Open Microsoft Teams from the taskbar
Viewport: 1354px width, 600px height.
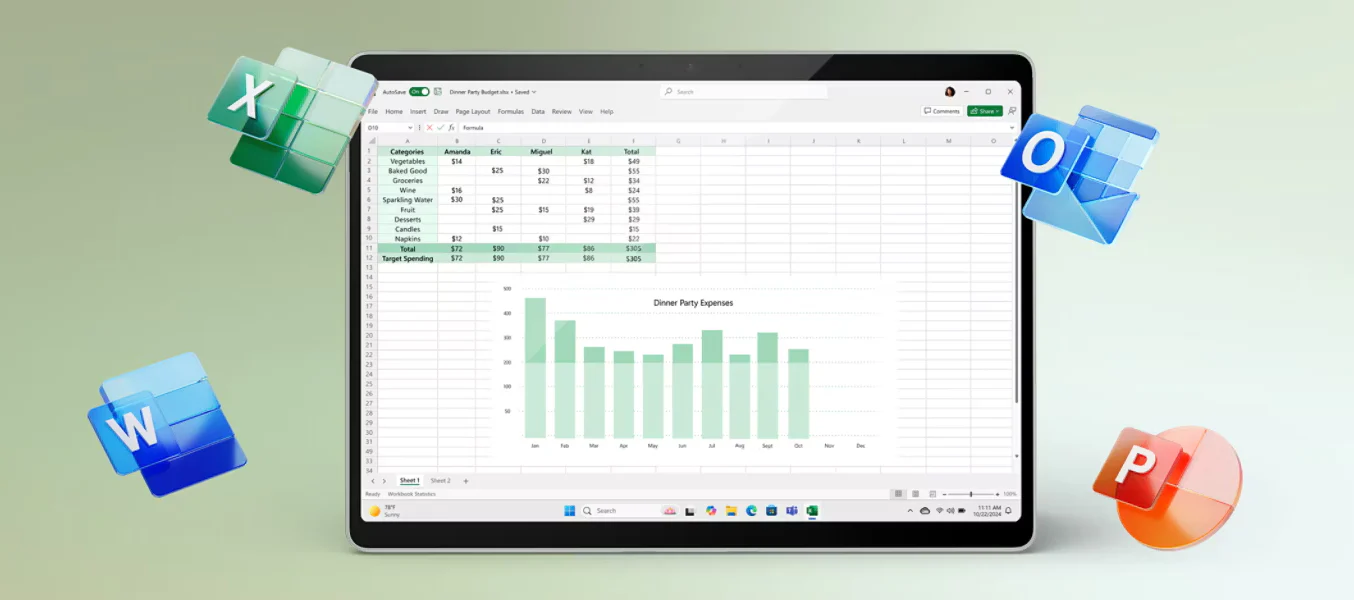pyautogui.click(x=791, y=511)
